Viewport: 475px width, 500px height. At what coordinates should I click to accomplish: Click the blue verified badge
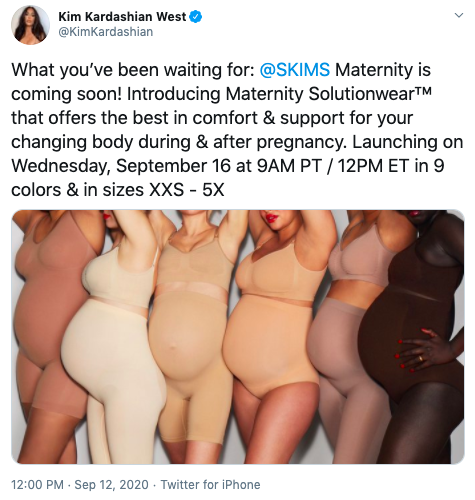(x=196, y=17)
